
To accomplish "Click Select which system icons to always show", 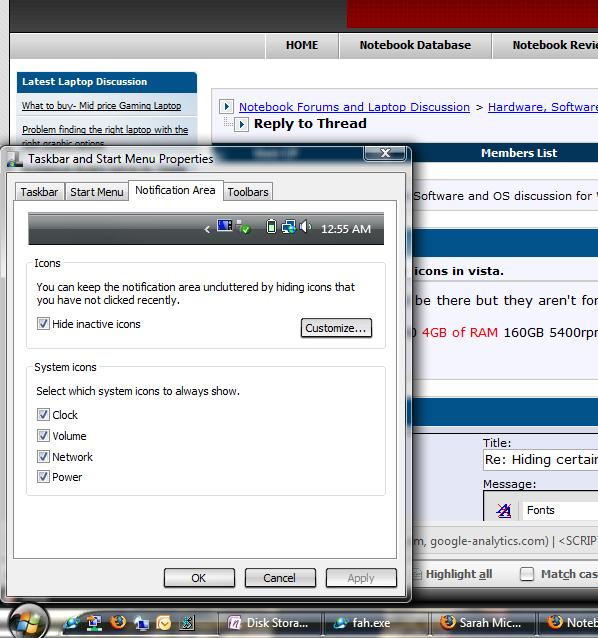I will point(138,391).
